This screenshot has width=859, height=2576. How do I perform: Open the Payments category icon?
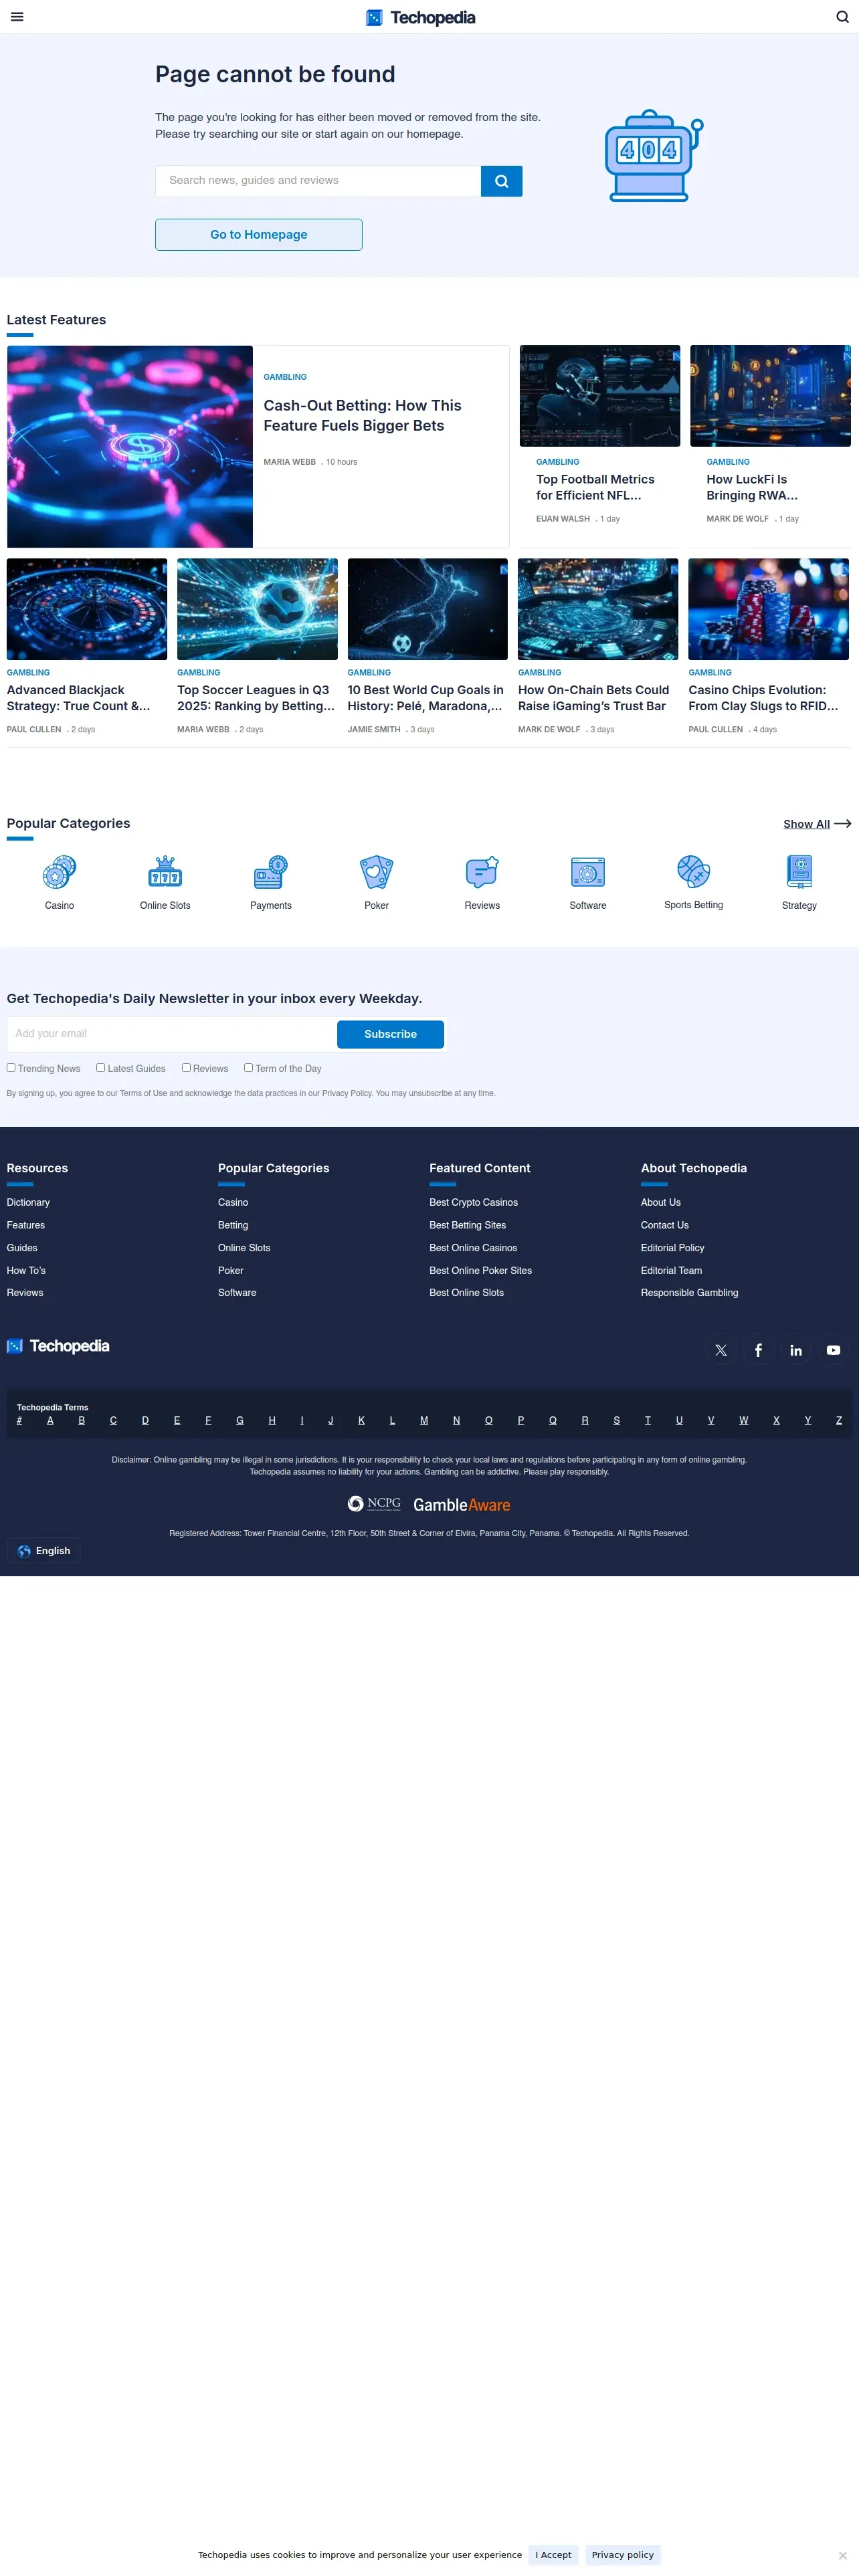click(x=271, y=873)
